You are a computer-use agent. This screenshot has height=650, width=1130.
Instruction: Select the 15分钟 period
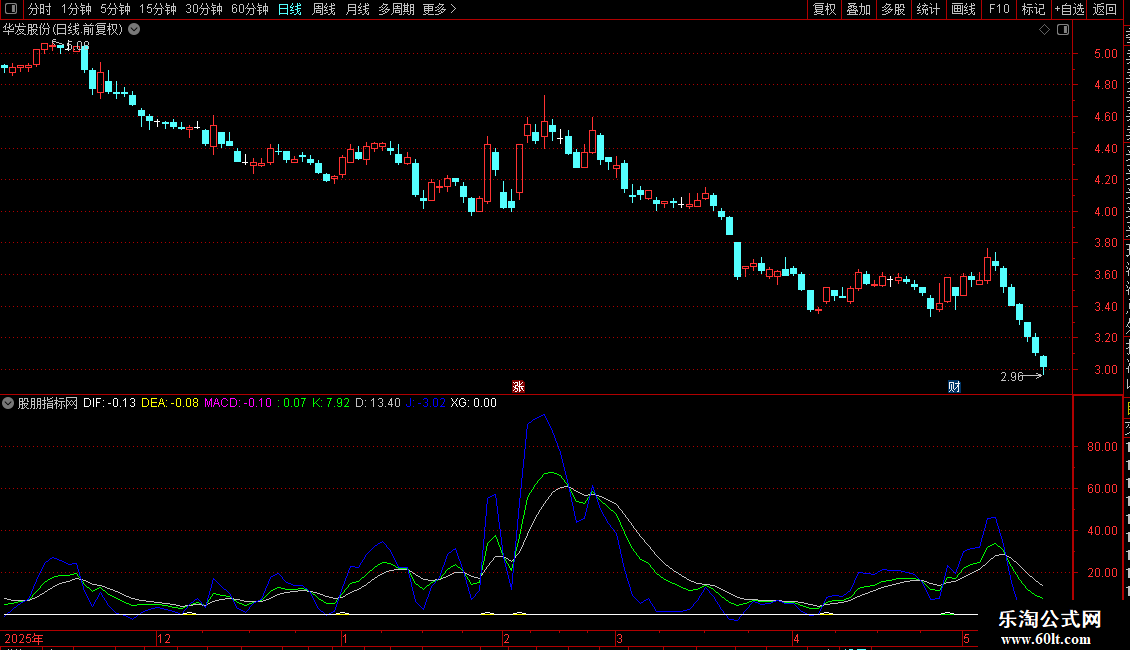[x=158, y=9]
